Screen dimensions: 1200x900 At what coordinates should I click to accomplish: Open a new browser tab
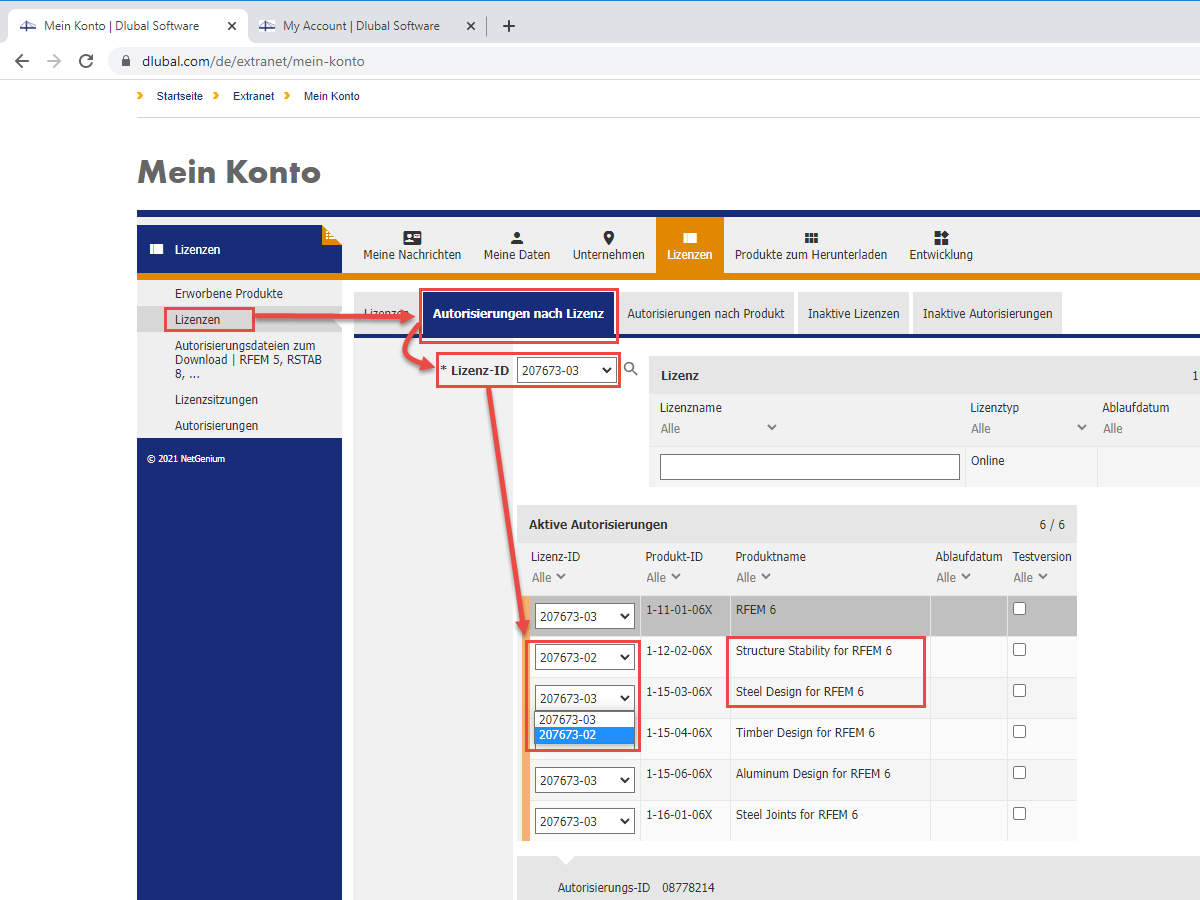coord(508,26)
